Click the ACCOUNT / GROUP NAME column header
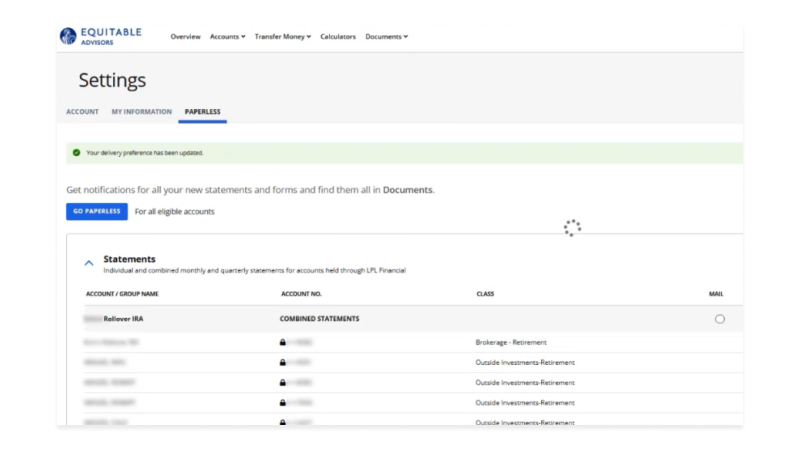 pyautogui.click(x=122, y=294)
